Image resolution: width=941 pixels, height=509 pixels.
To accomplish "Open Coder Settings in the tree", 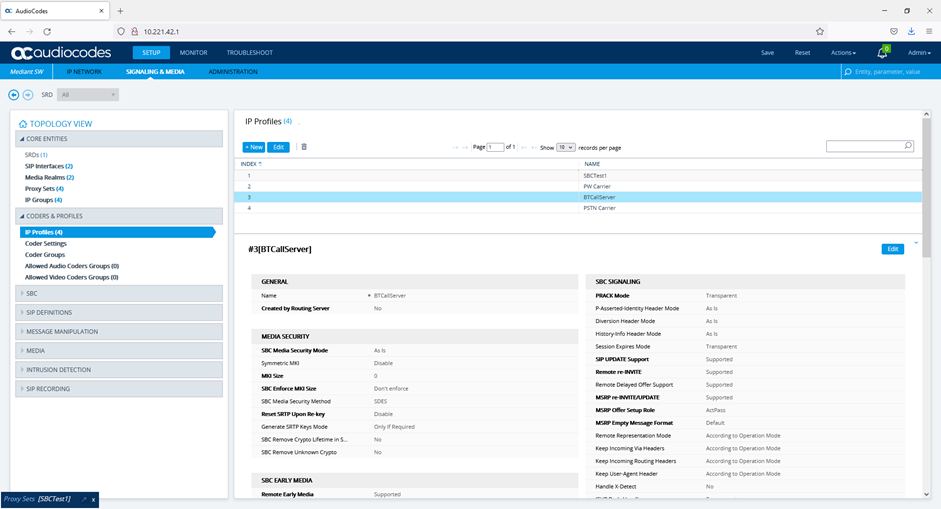I will point(46,244).
